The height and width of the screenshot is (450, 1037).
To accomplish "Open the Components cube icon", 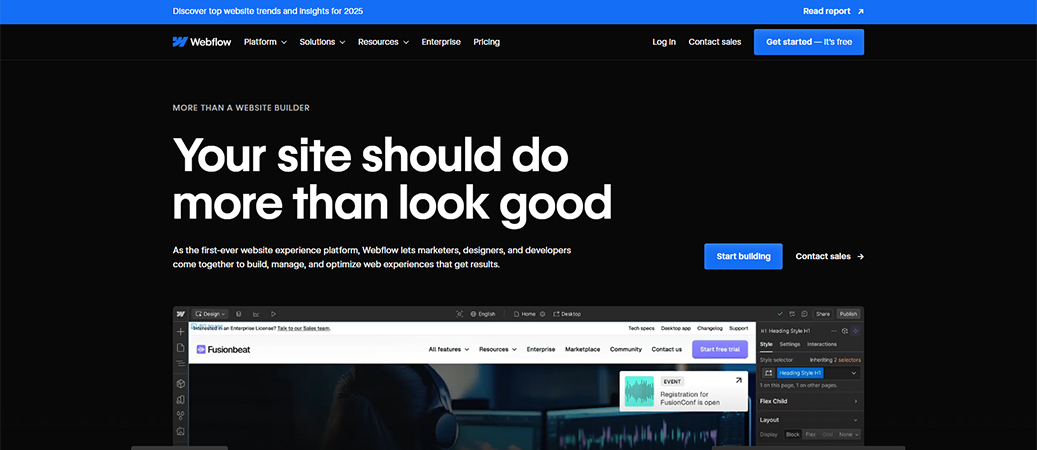I will pyautogui.click(x=181, y=383).
